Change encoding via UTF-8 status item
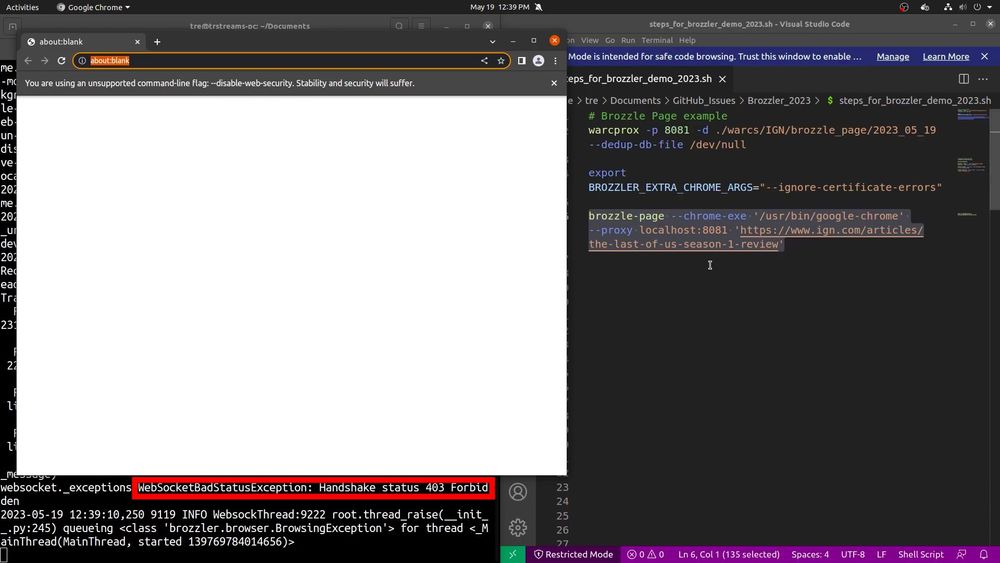Screen dimensions: 1000x563 853,555
